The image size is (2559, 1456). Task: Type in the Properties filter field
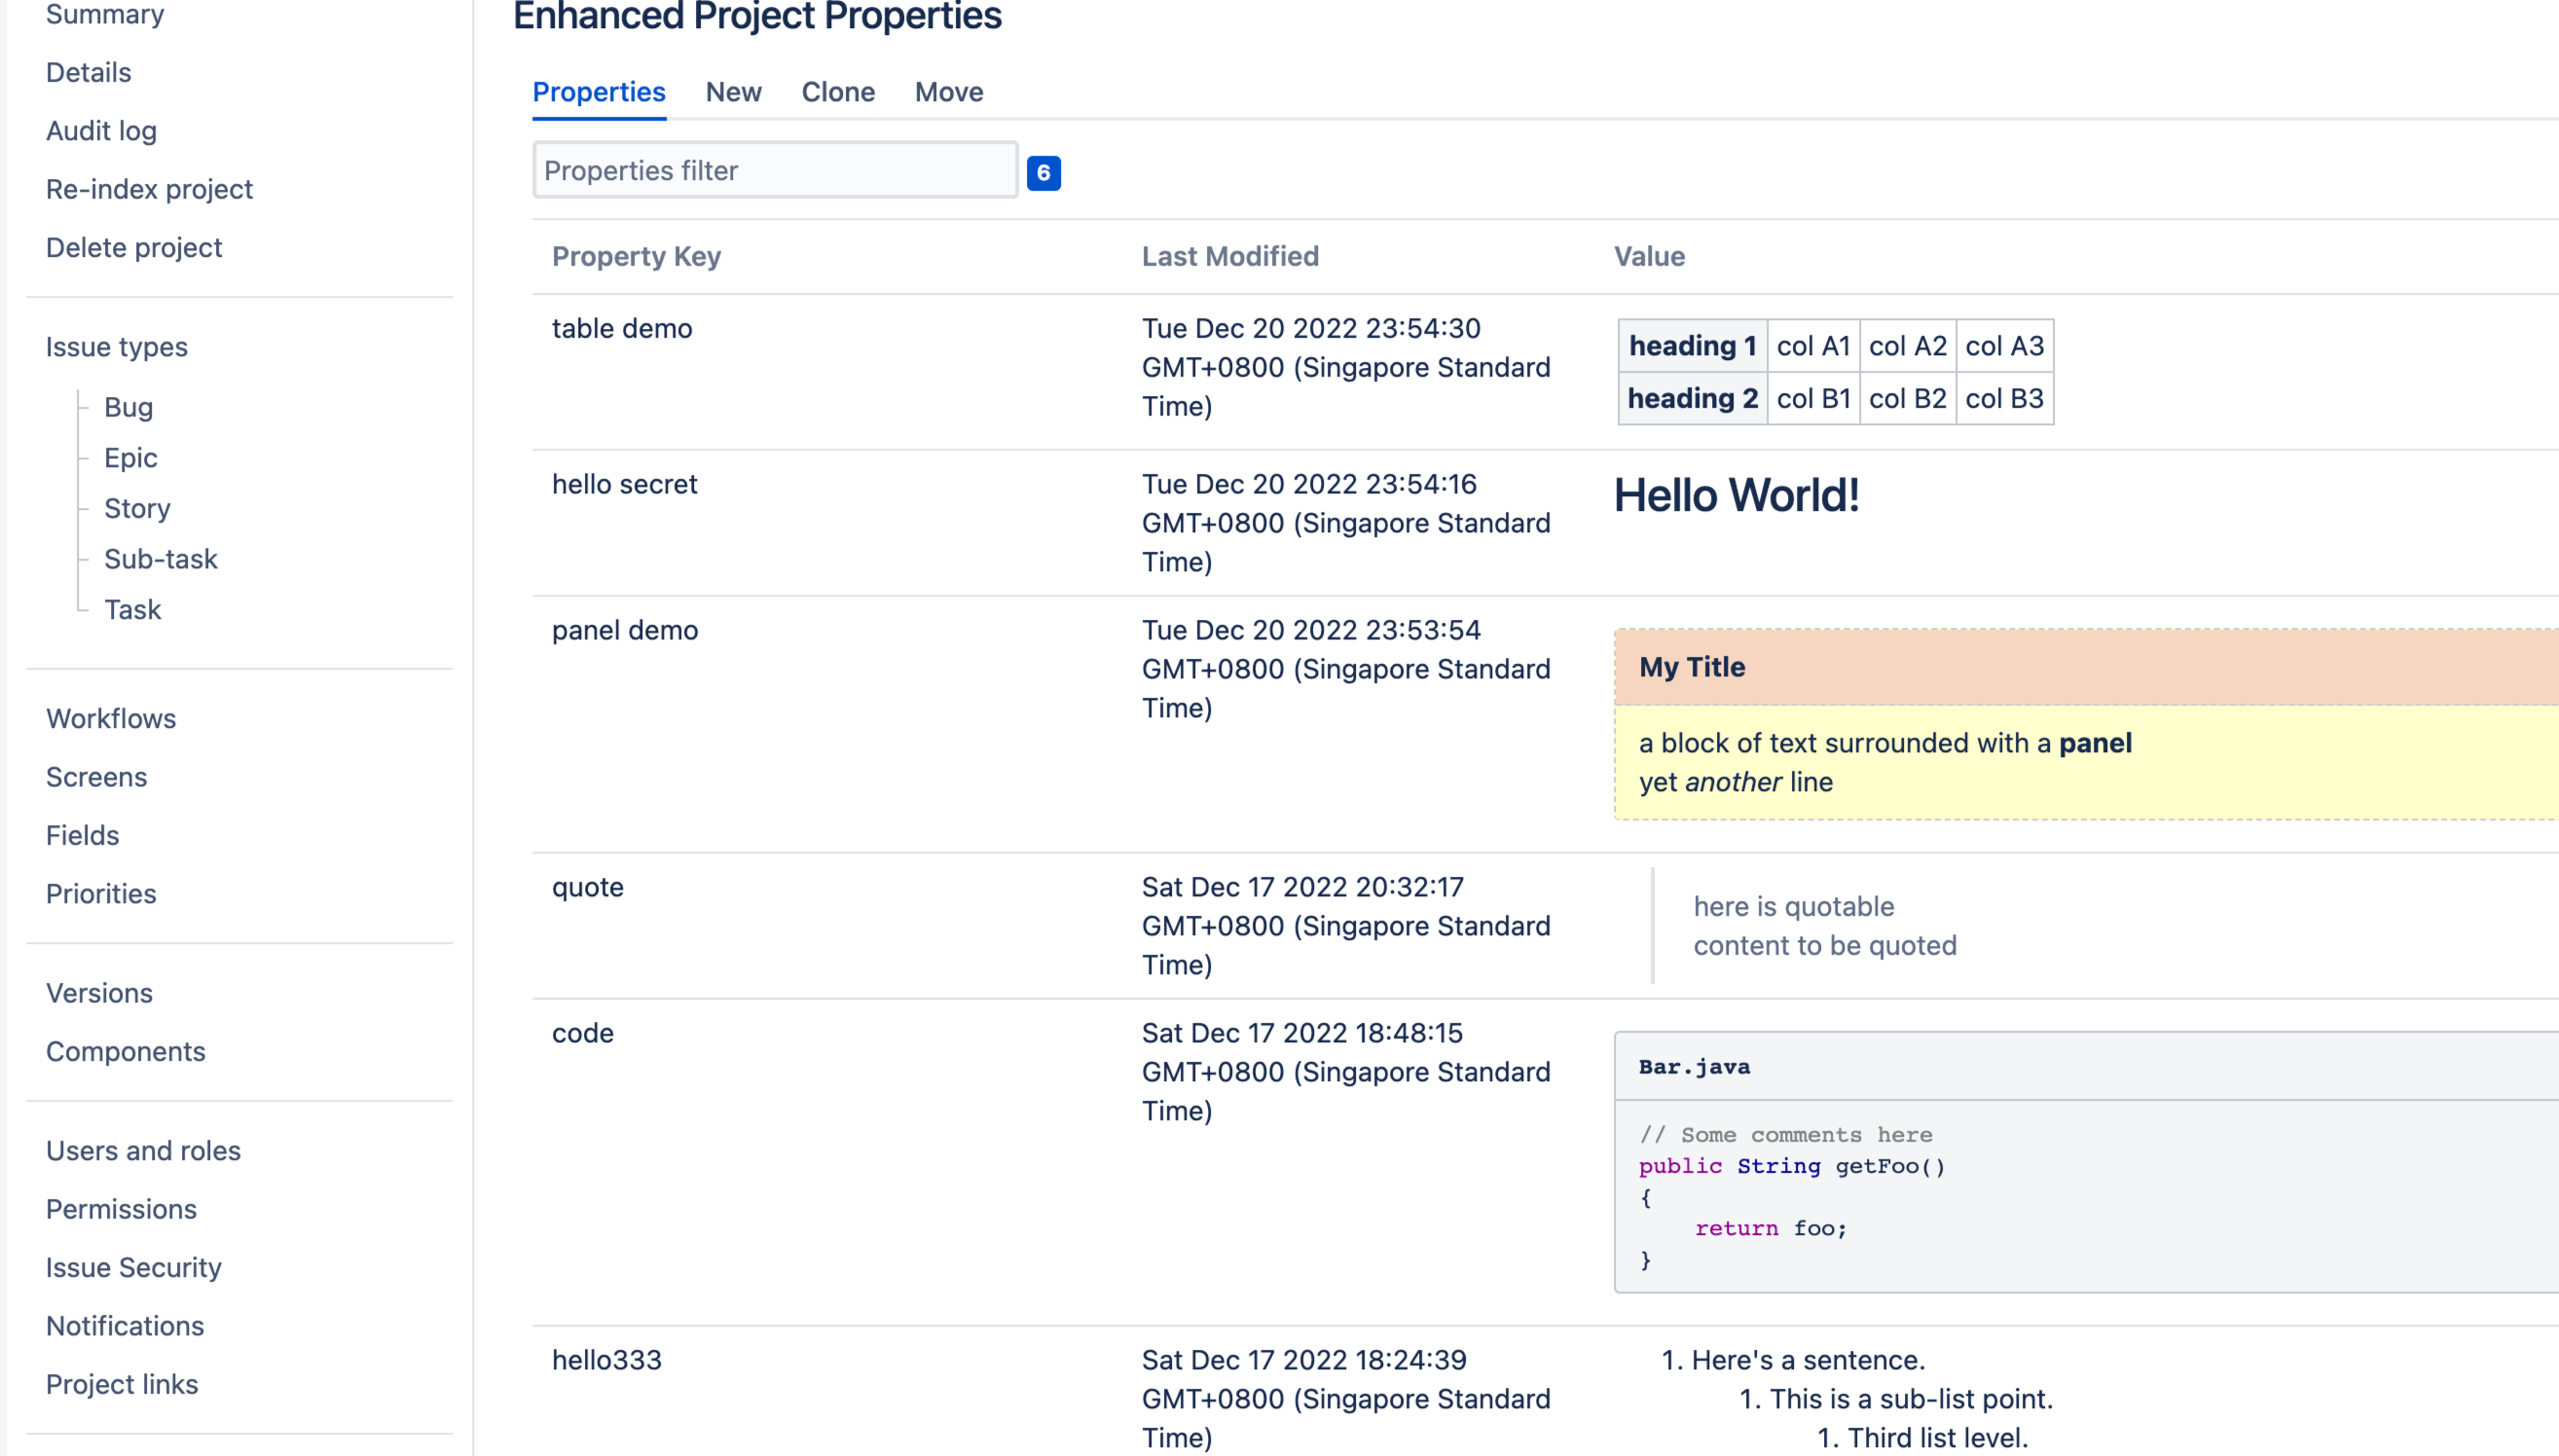click(775, 170)
